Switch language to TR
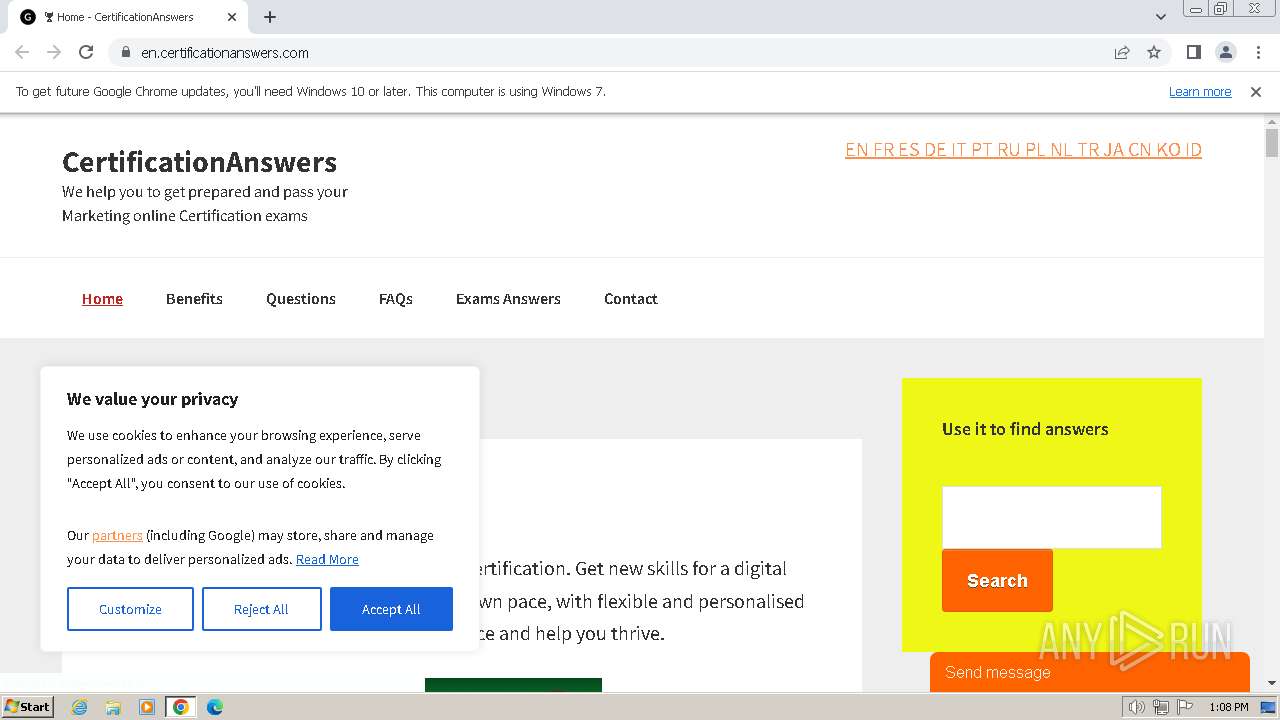This screenshot has height=720, width=1280. [x=1088, y=150]
